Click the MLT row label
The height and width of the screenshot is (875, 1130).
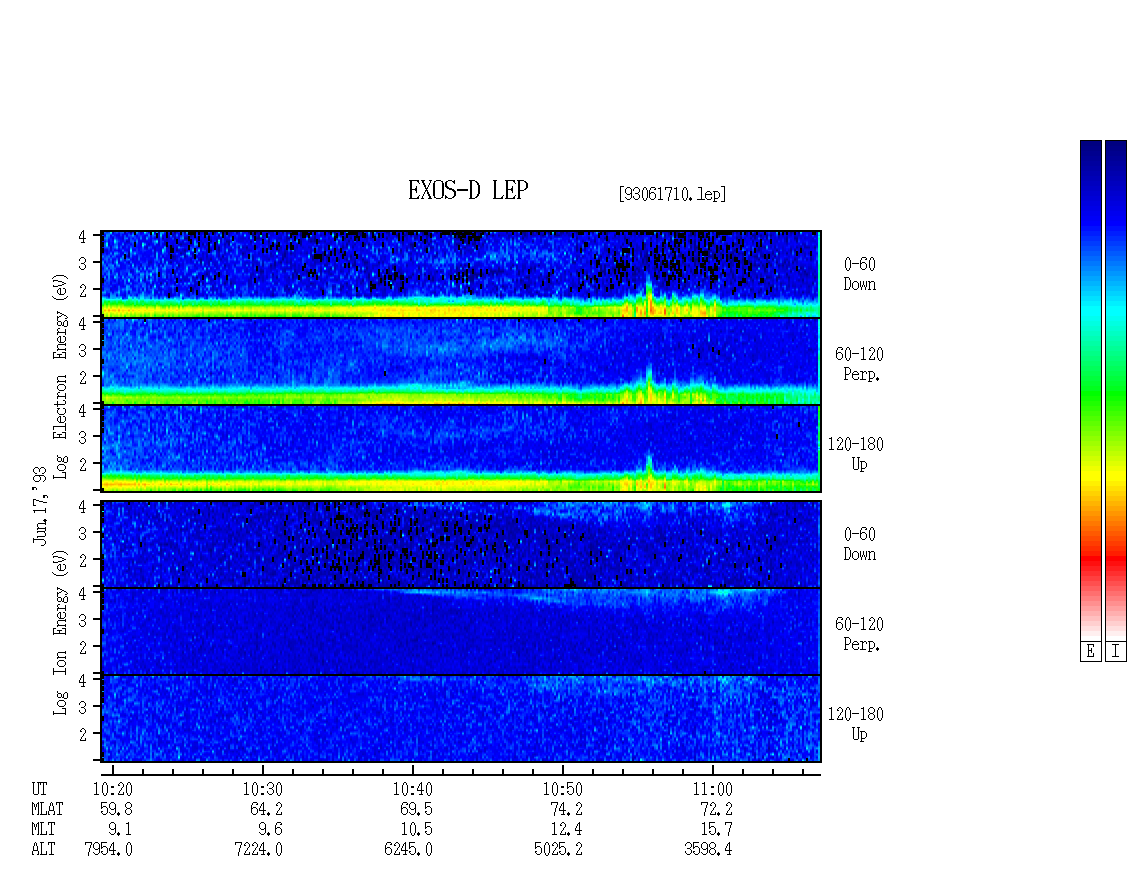[x=43, y=830]
